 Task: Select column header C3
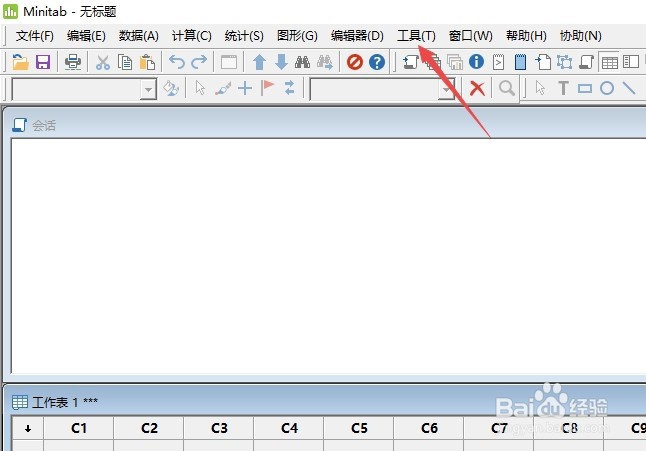(219, 428)
